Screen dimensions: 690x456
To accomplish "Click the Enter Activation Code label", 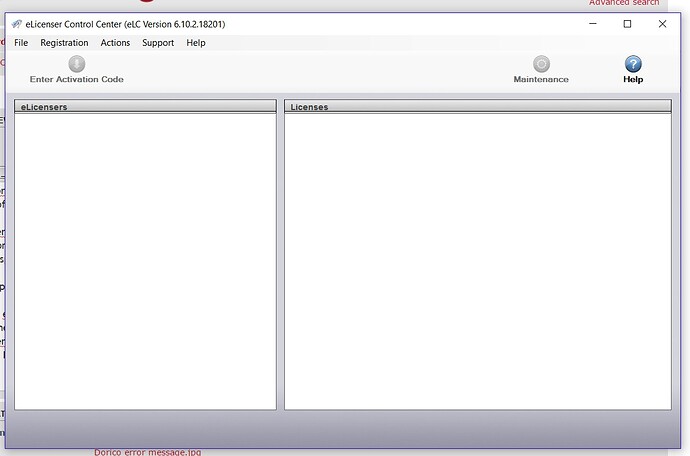I will point(77,79).
